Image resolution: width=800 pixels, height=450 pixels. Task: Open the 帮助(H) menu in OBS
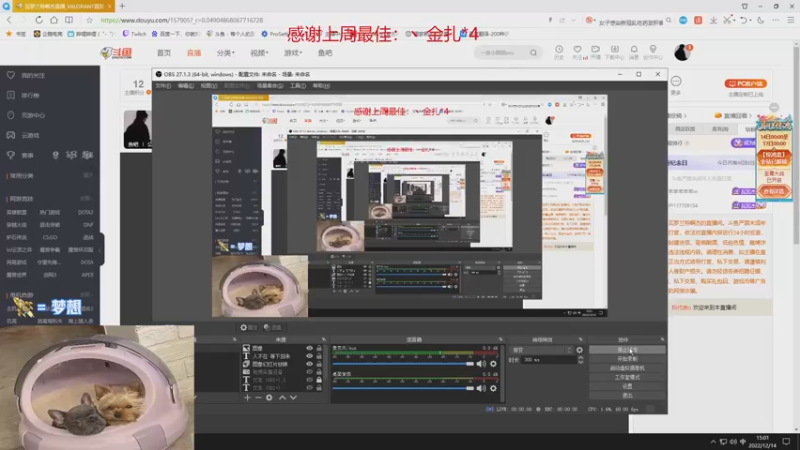click(x=321, y=86)
